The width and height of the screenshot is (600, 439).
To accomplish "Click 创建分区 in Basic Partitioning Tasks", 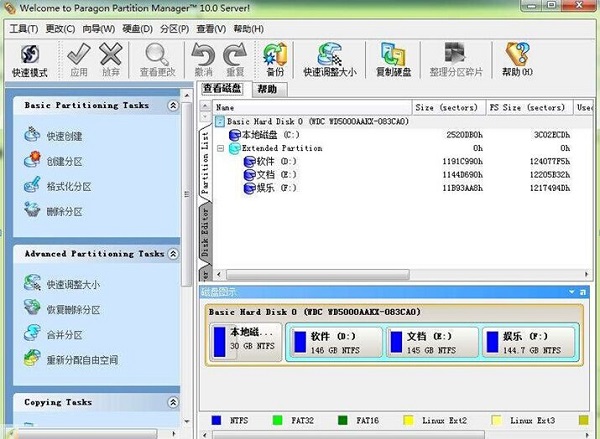I will coord(63,160).
